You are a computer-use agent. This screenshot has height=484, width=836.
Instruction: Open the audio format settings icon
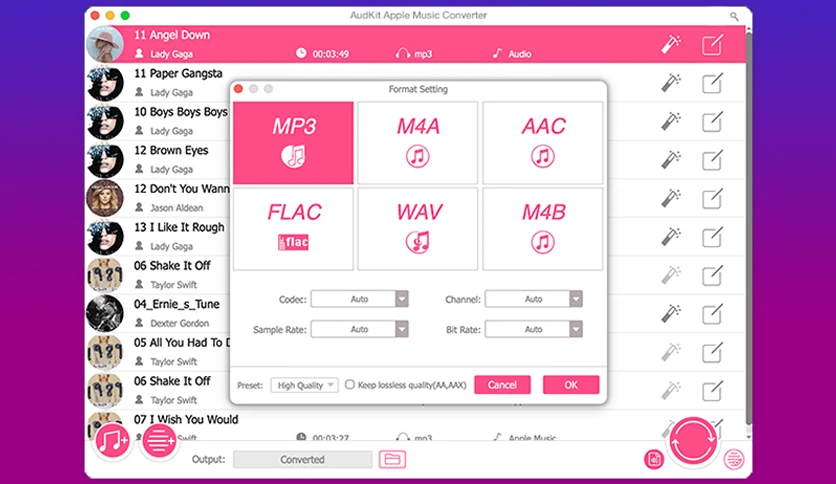click(654, 459)
